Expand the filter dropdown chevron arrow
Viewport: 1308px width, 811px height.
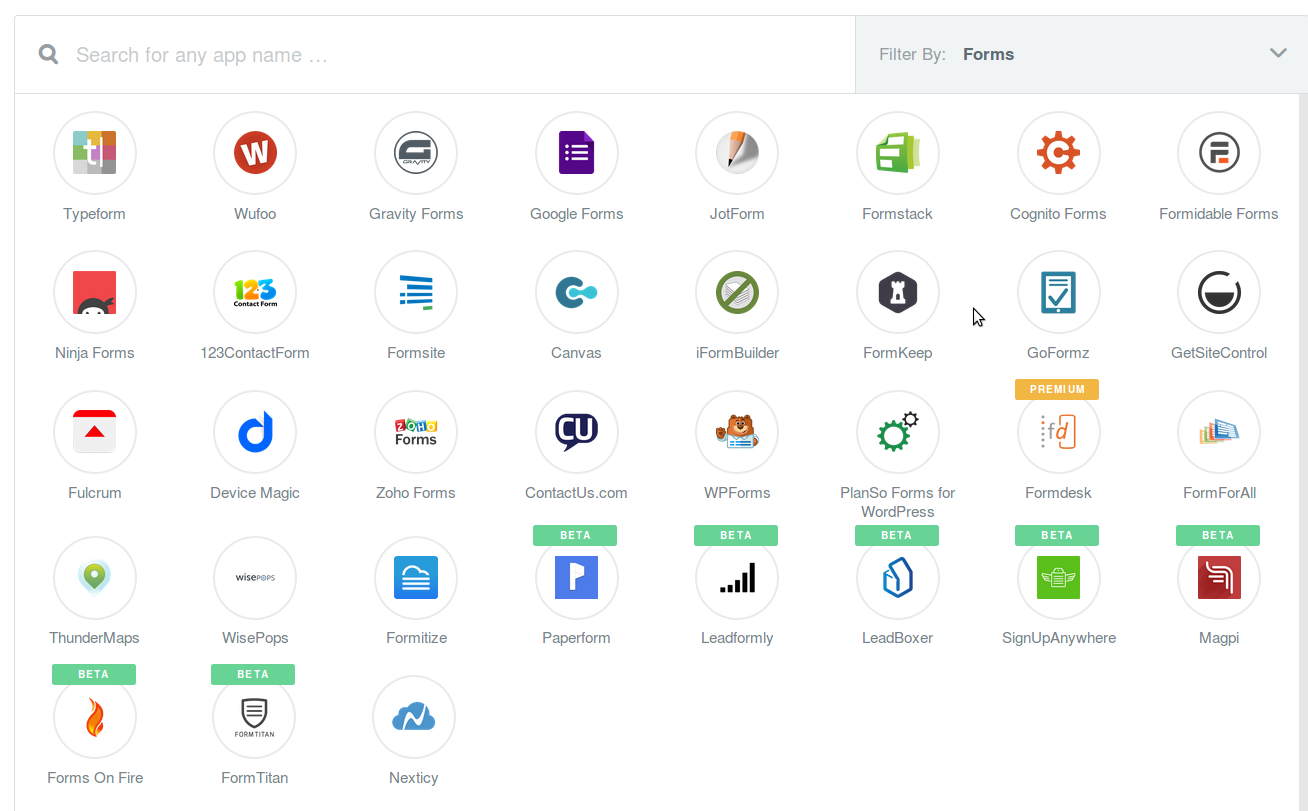[x=1278, y=53]
